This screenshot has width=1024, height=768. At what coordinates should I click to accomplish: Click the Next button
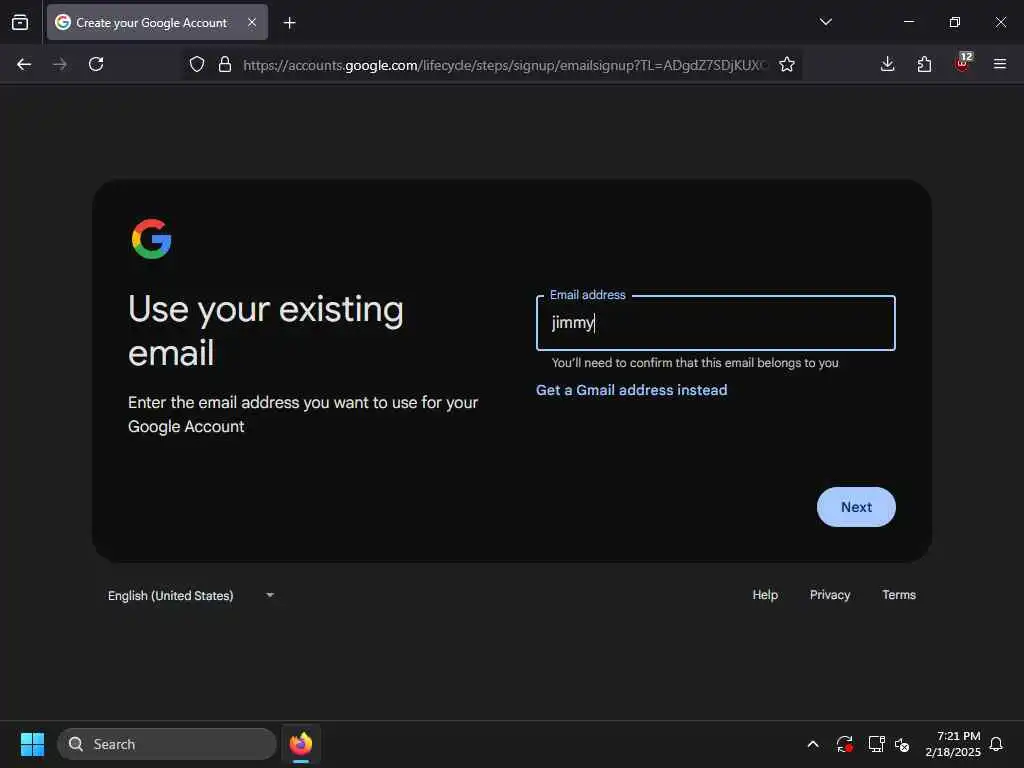[856, 507]
